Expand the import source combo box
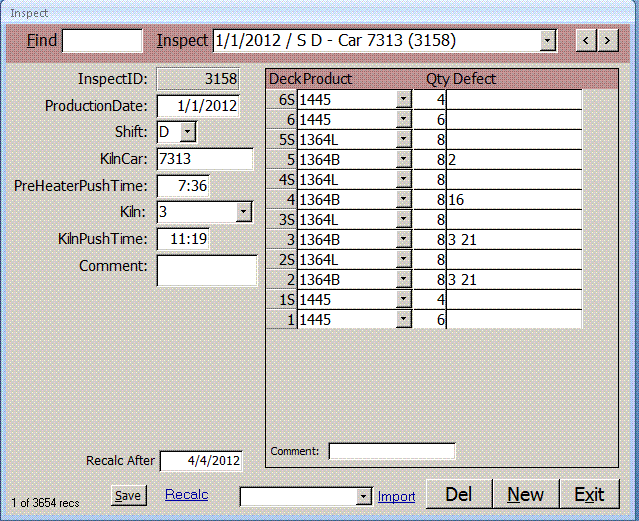The width and height of the screenshot is (639, 521). [x=364, y=497]
